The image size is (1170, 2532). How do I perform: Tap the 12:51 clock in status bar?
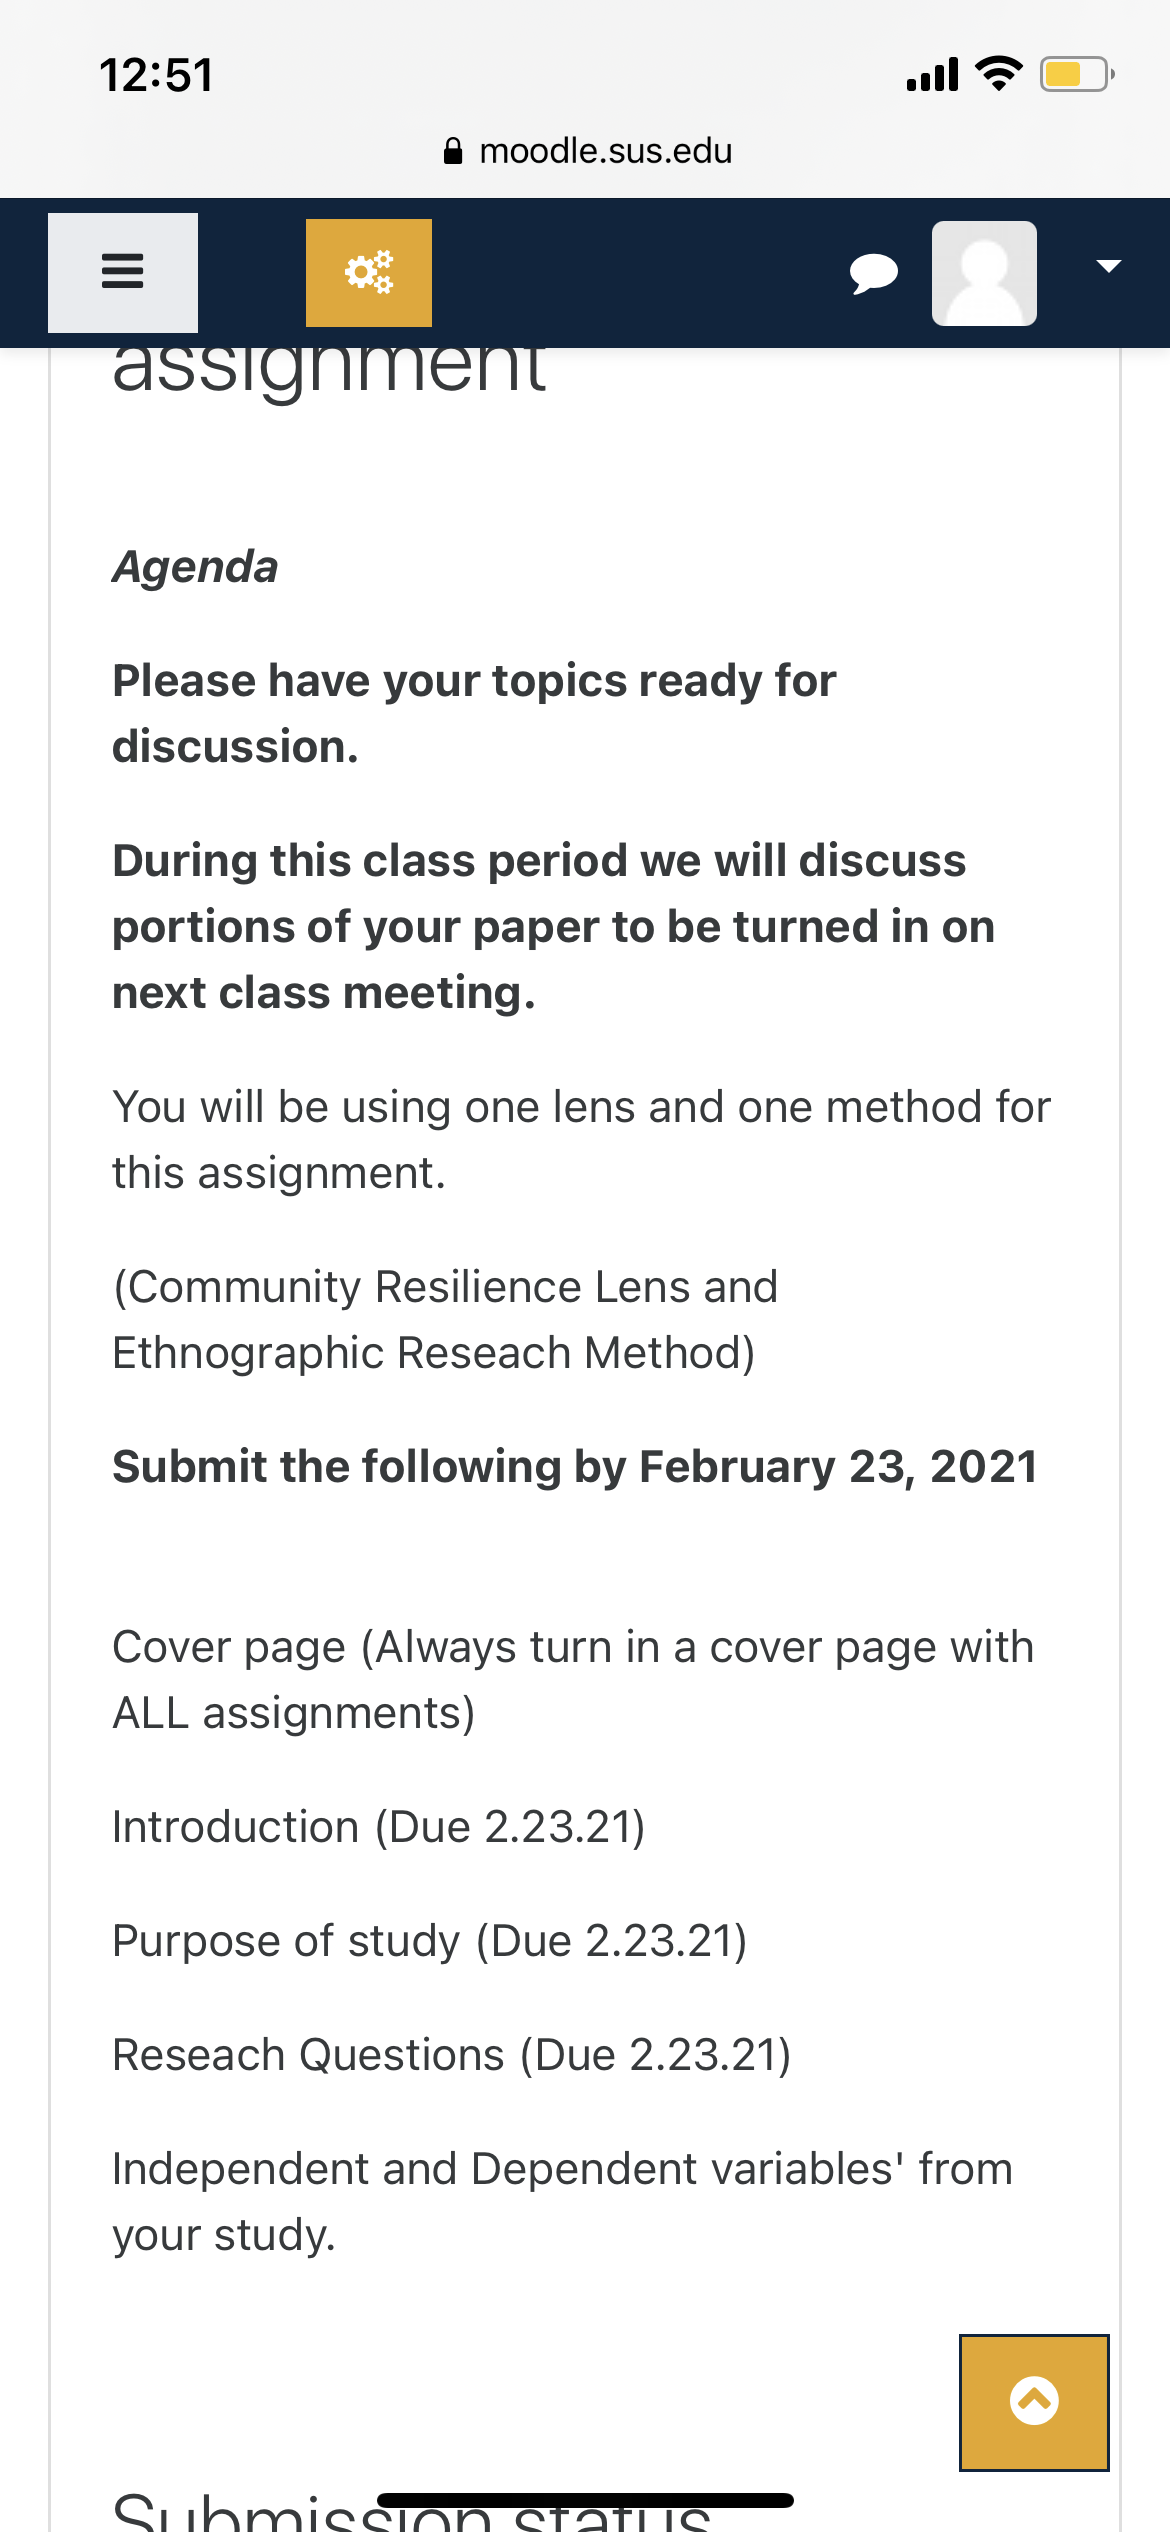click(157, 76)
